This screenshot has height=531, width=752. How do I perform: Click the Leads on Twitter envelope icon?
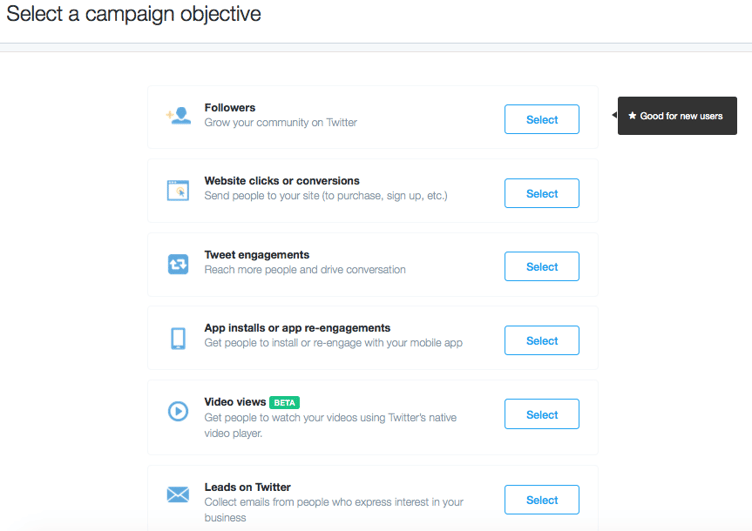click(178, 494)
